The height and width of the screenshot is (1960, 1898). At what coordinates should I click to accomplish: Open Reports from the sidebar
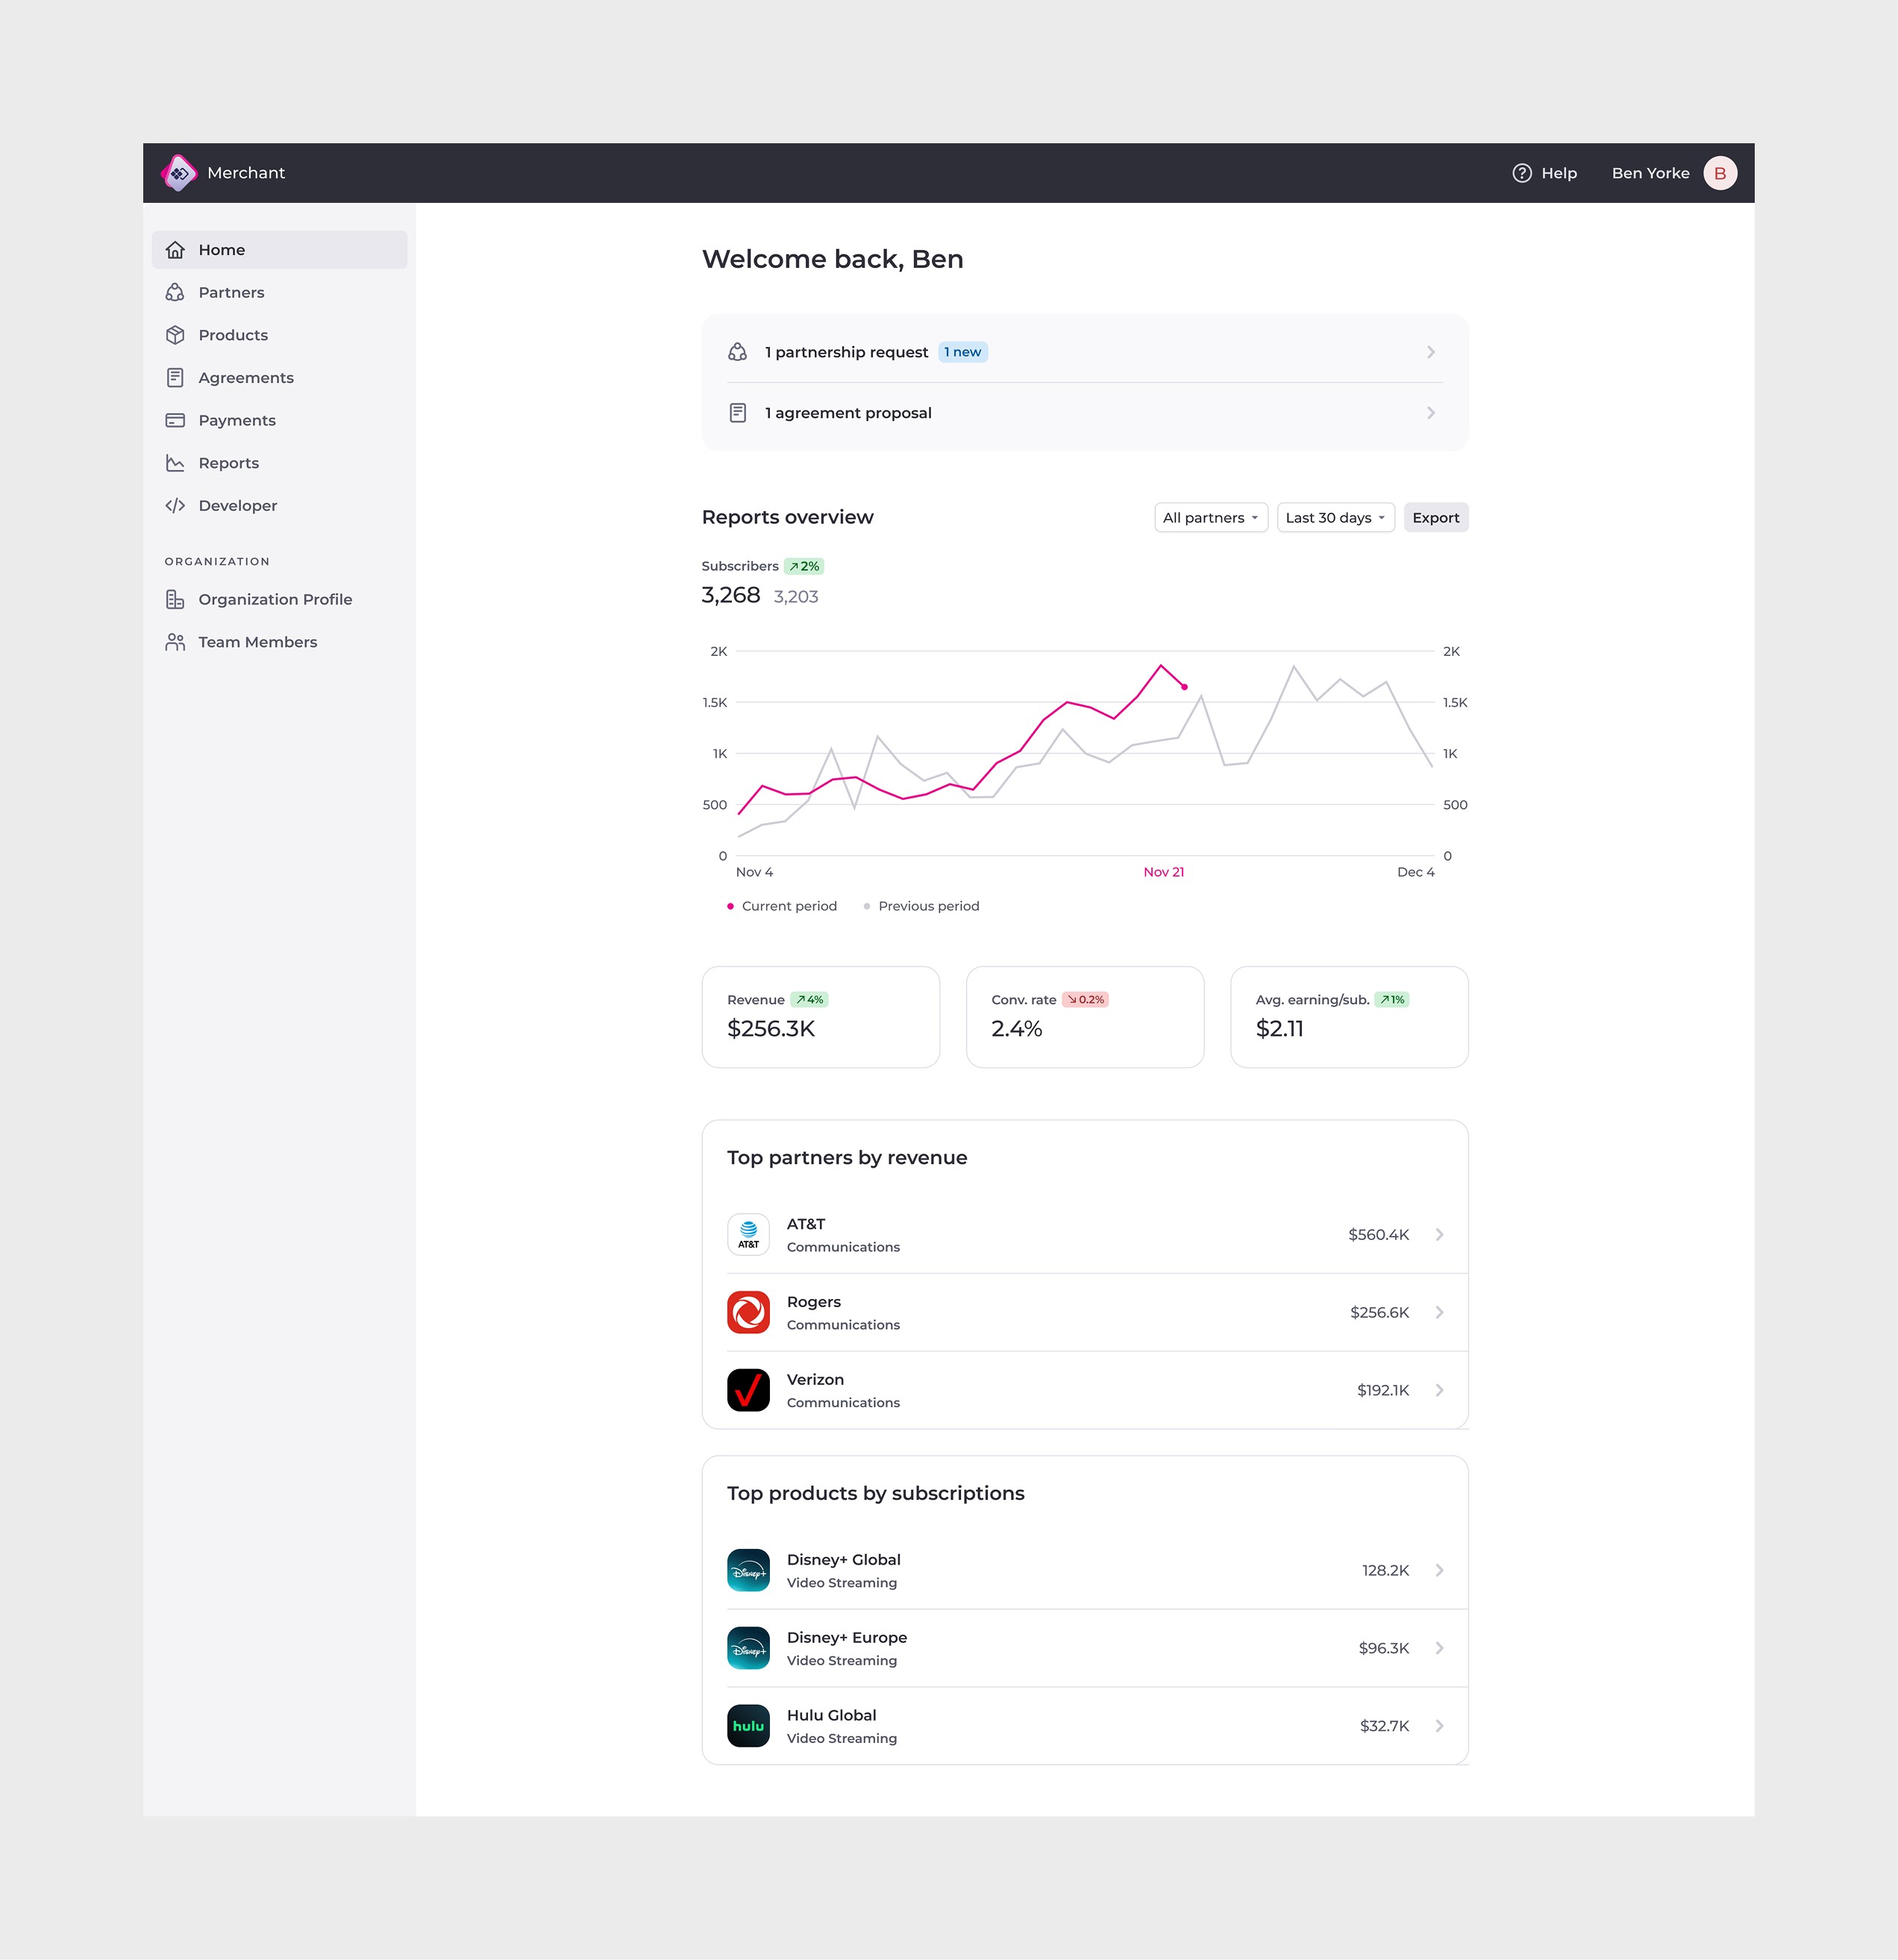click(x=228, y=463)
